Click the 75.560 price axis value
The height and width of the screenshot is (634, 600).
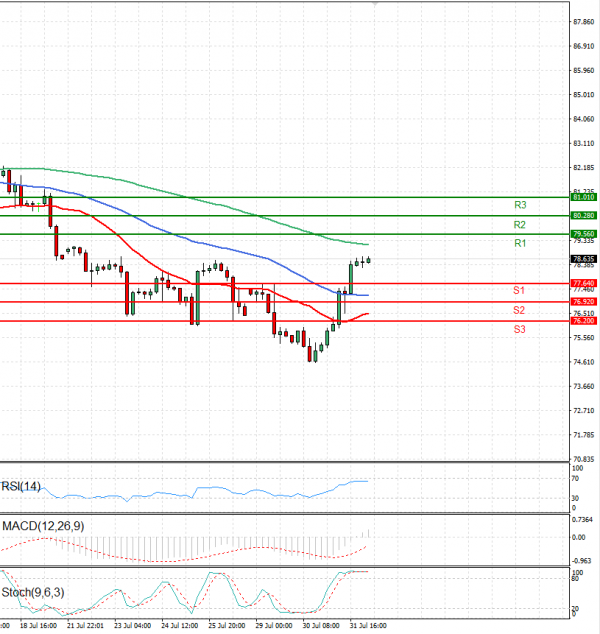(584, 338)
